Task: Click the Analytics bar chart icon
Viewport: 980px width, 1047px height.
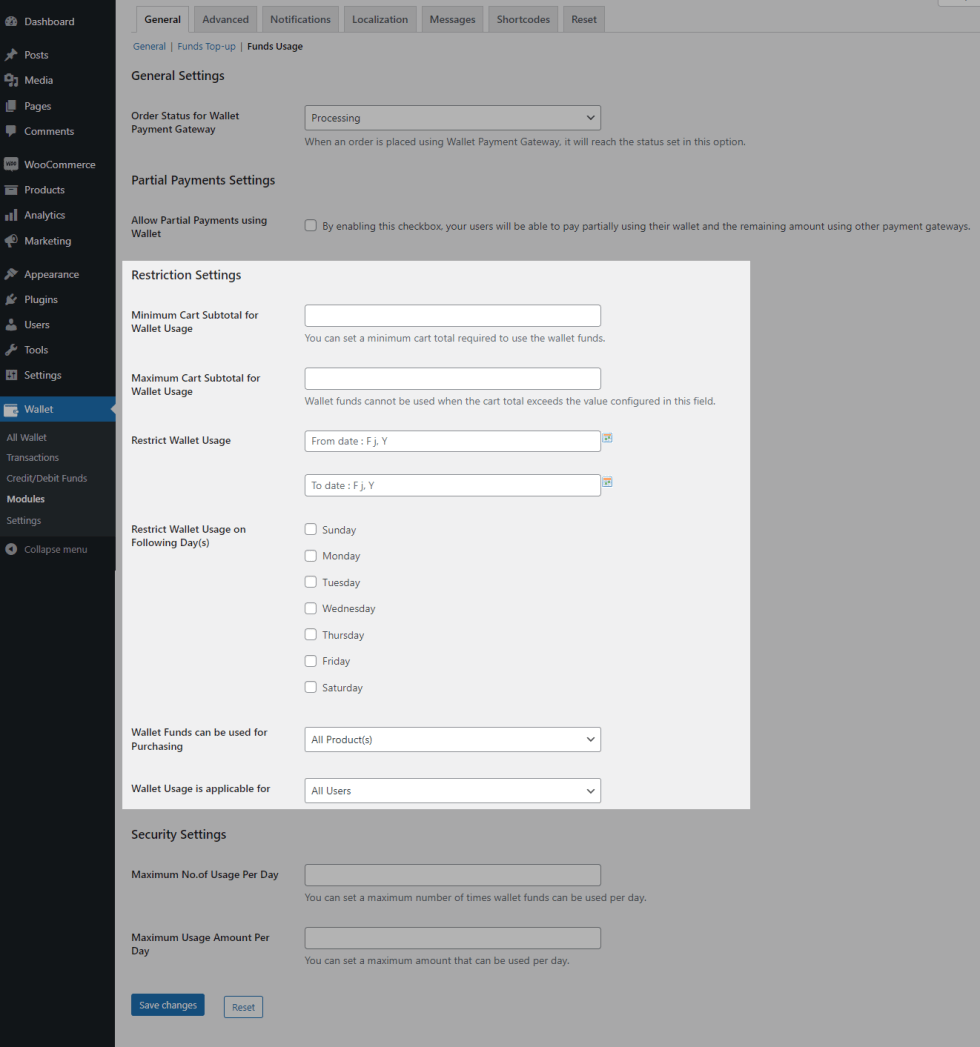Action: pyautogui.click(x=11, y=215)
